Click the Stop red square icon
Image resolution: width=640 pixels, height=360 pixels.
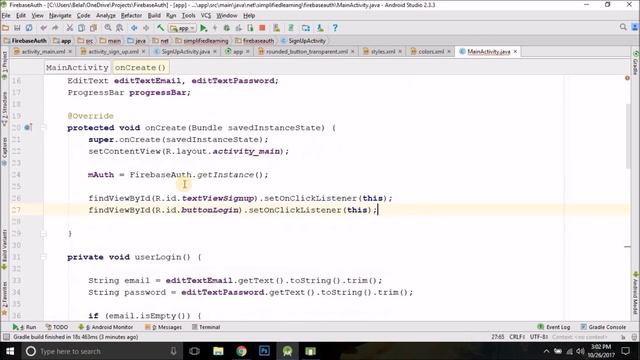[262, 28]
